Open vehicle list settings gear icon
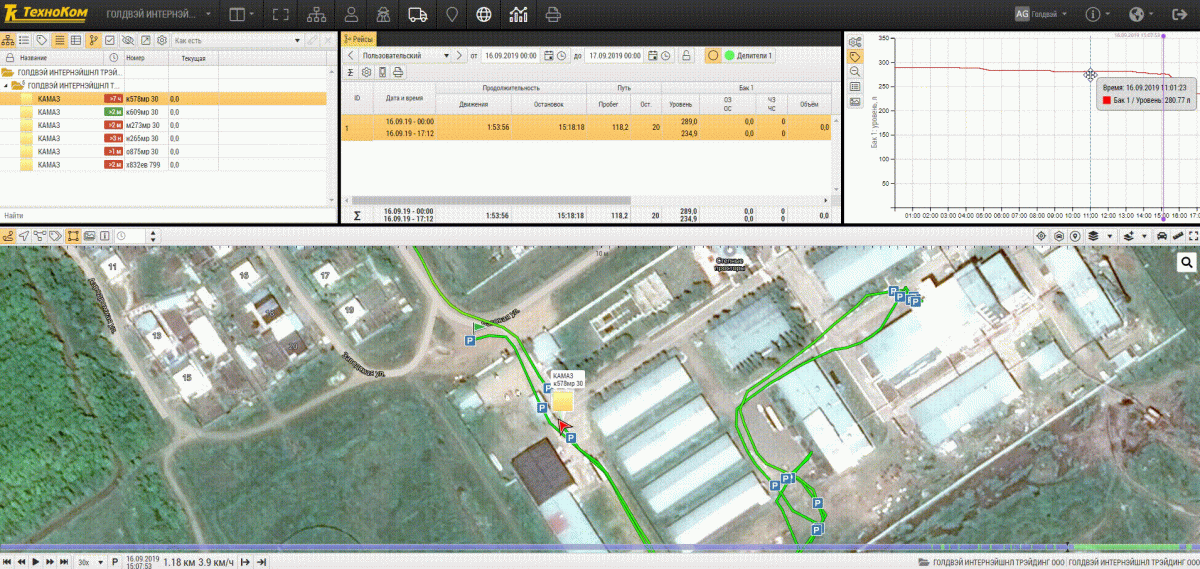 pyautogui.click(x=162, y=40)
